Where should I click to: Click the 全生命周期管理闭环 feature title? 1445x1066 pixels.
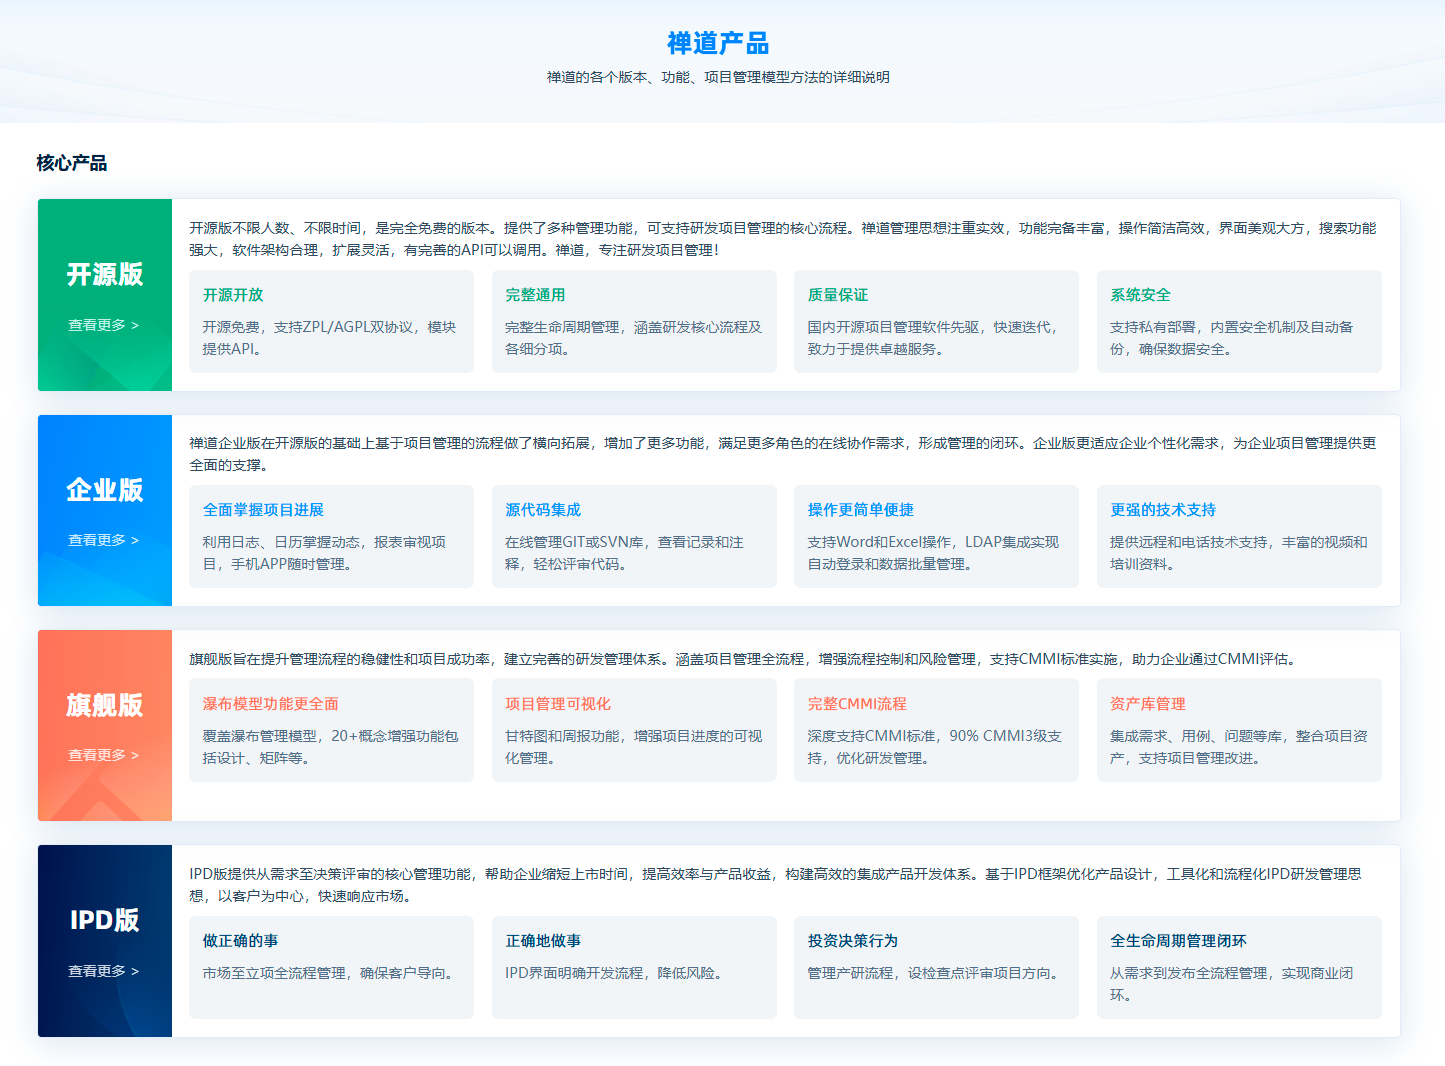[x=1178, y=941]
